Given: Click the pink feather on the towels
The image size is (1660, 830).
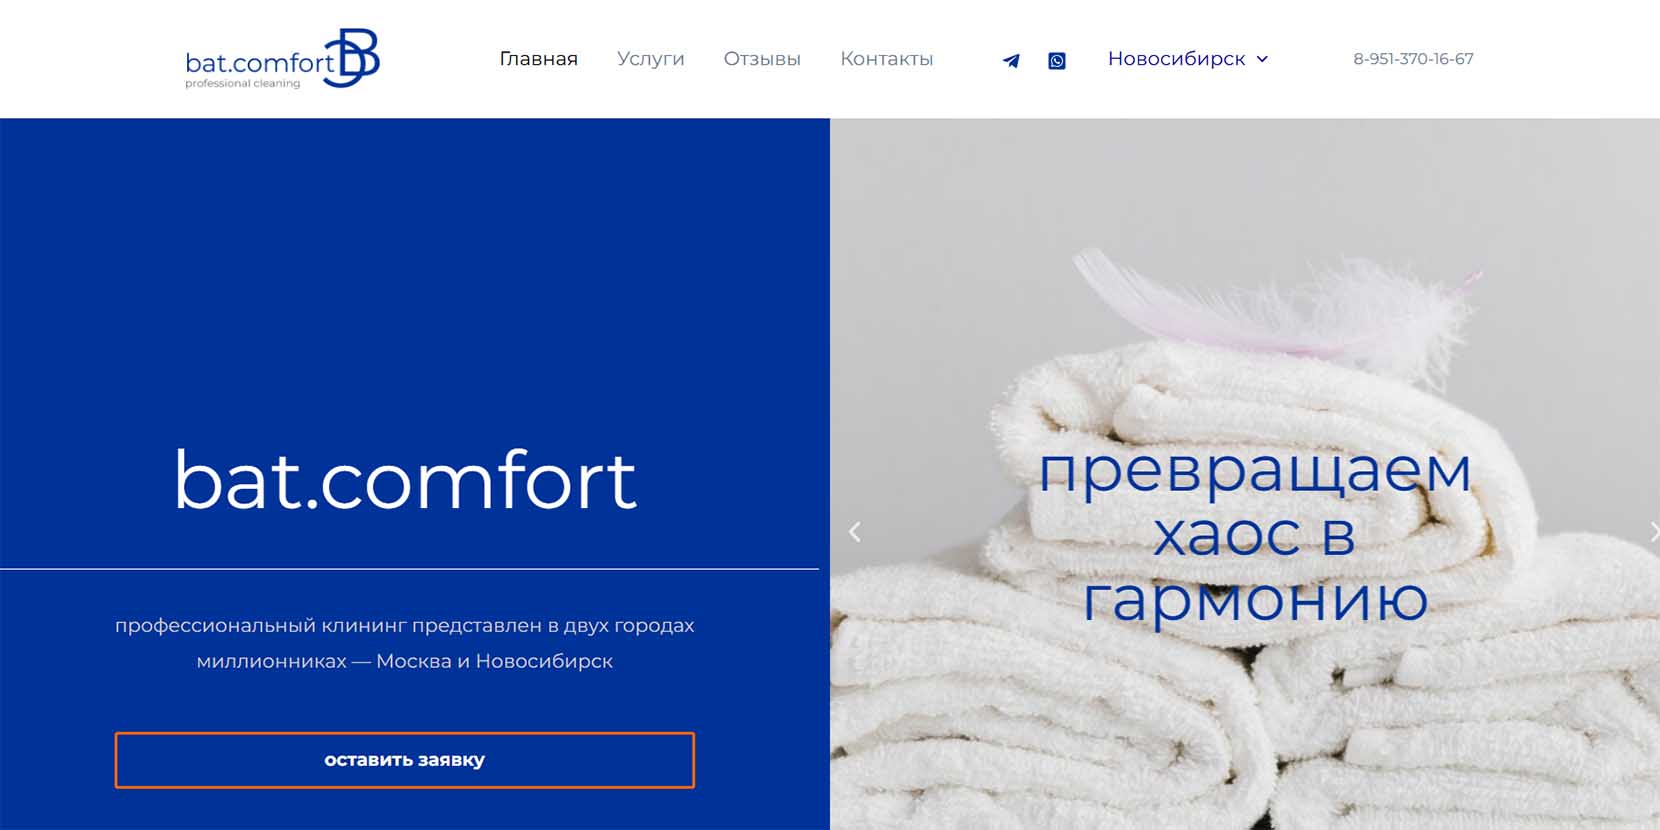Looking at the screenshot, I should 1275,305.
